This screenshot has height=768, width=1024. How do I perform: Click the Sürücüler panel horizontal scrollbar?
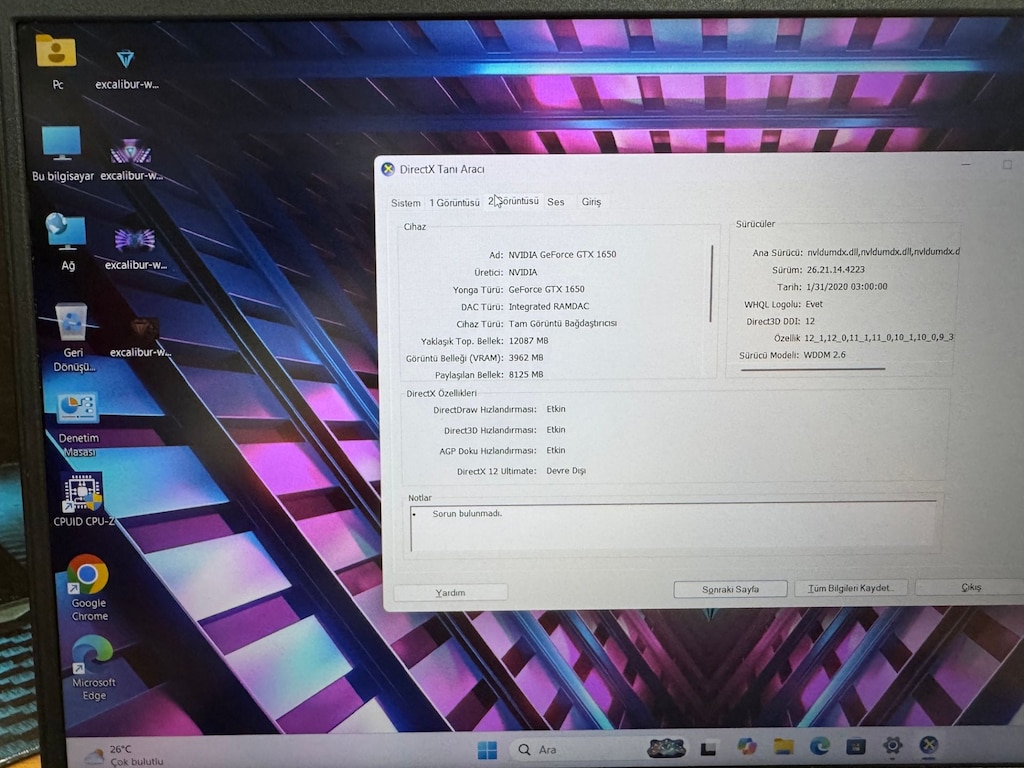pyautogui.click(x=813, y=369)
